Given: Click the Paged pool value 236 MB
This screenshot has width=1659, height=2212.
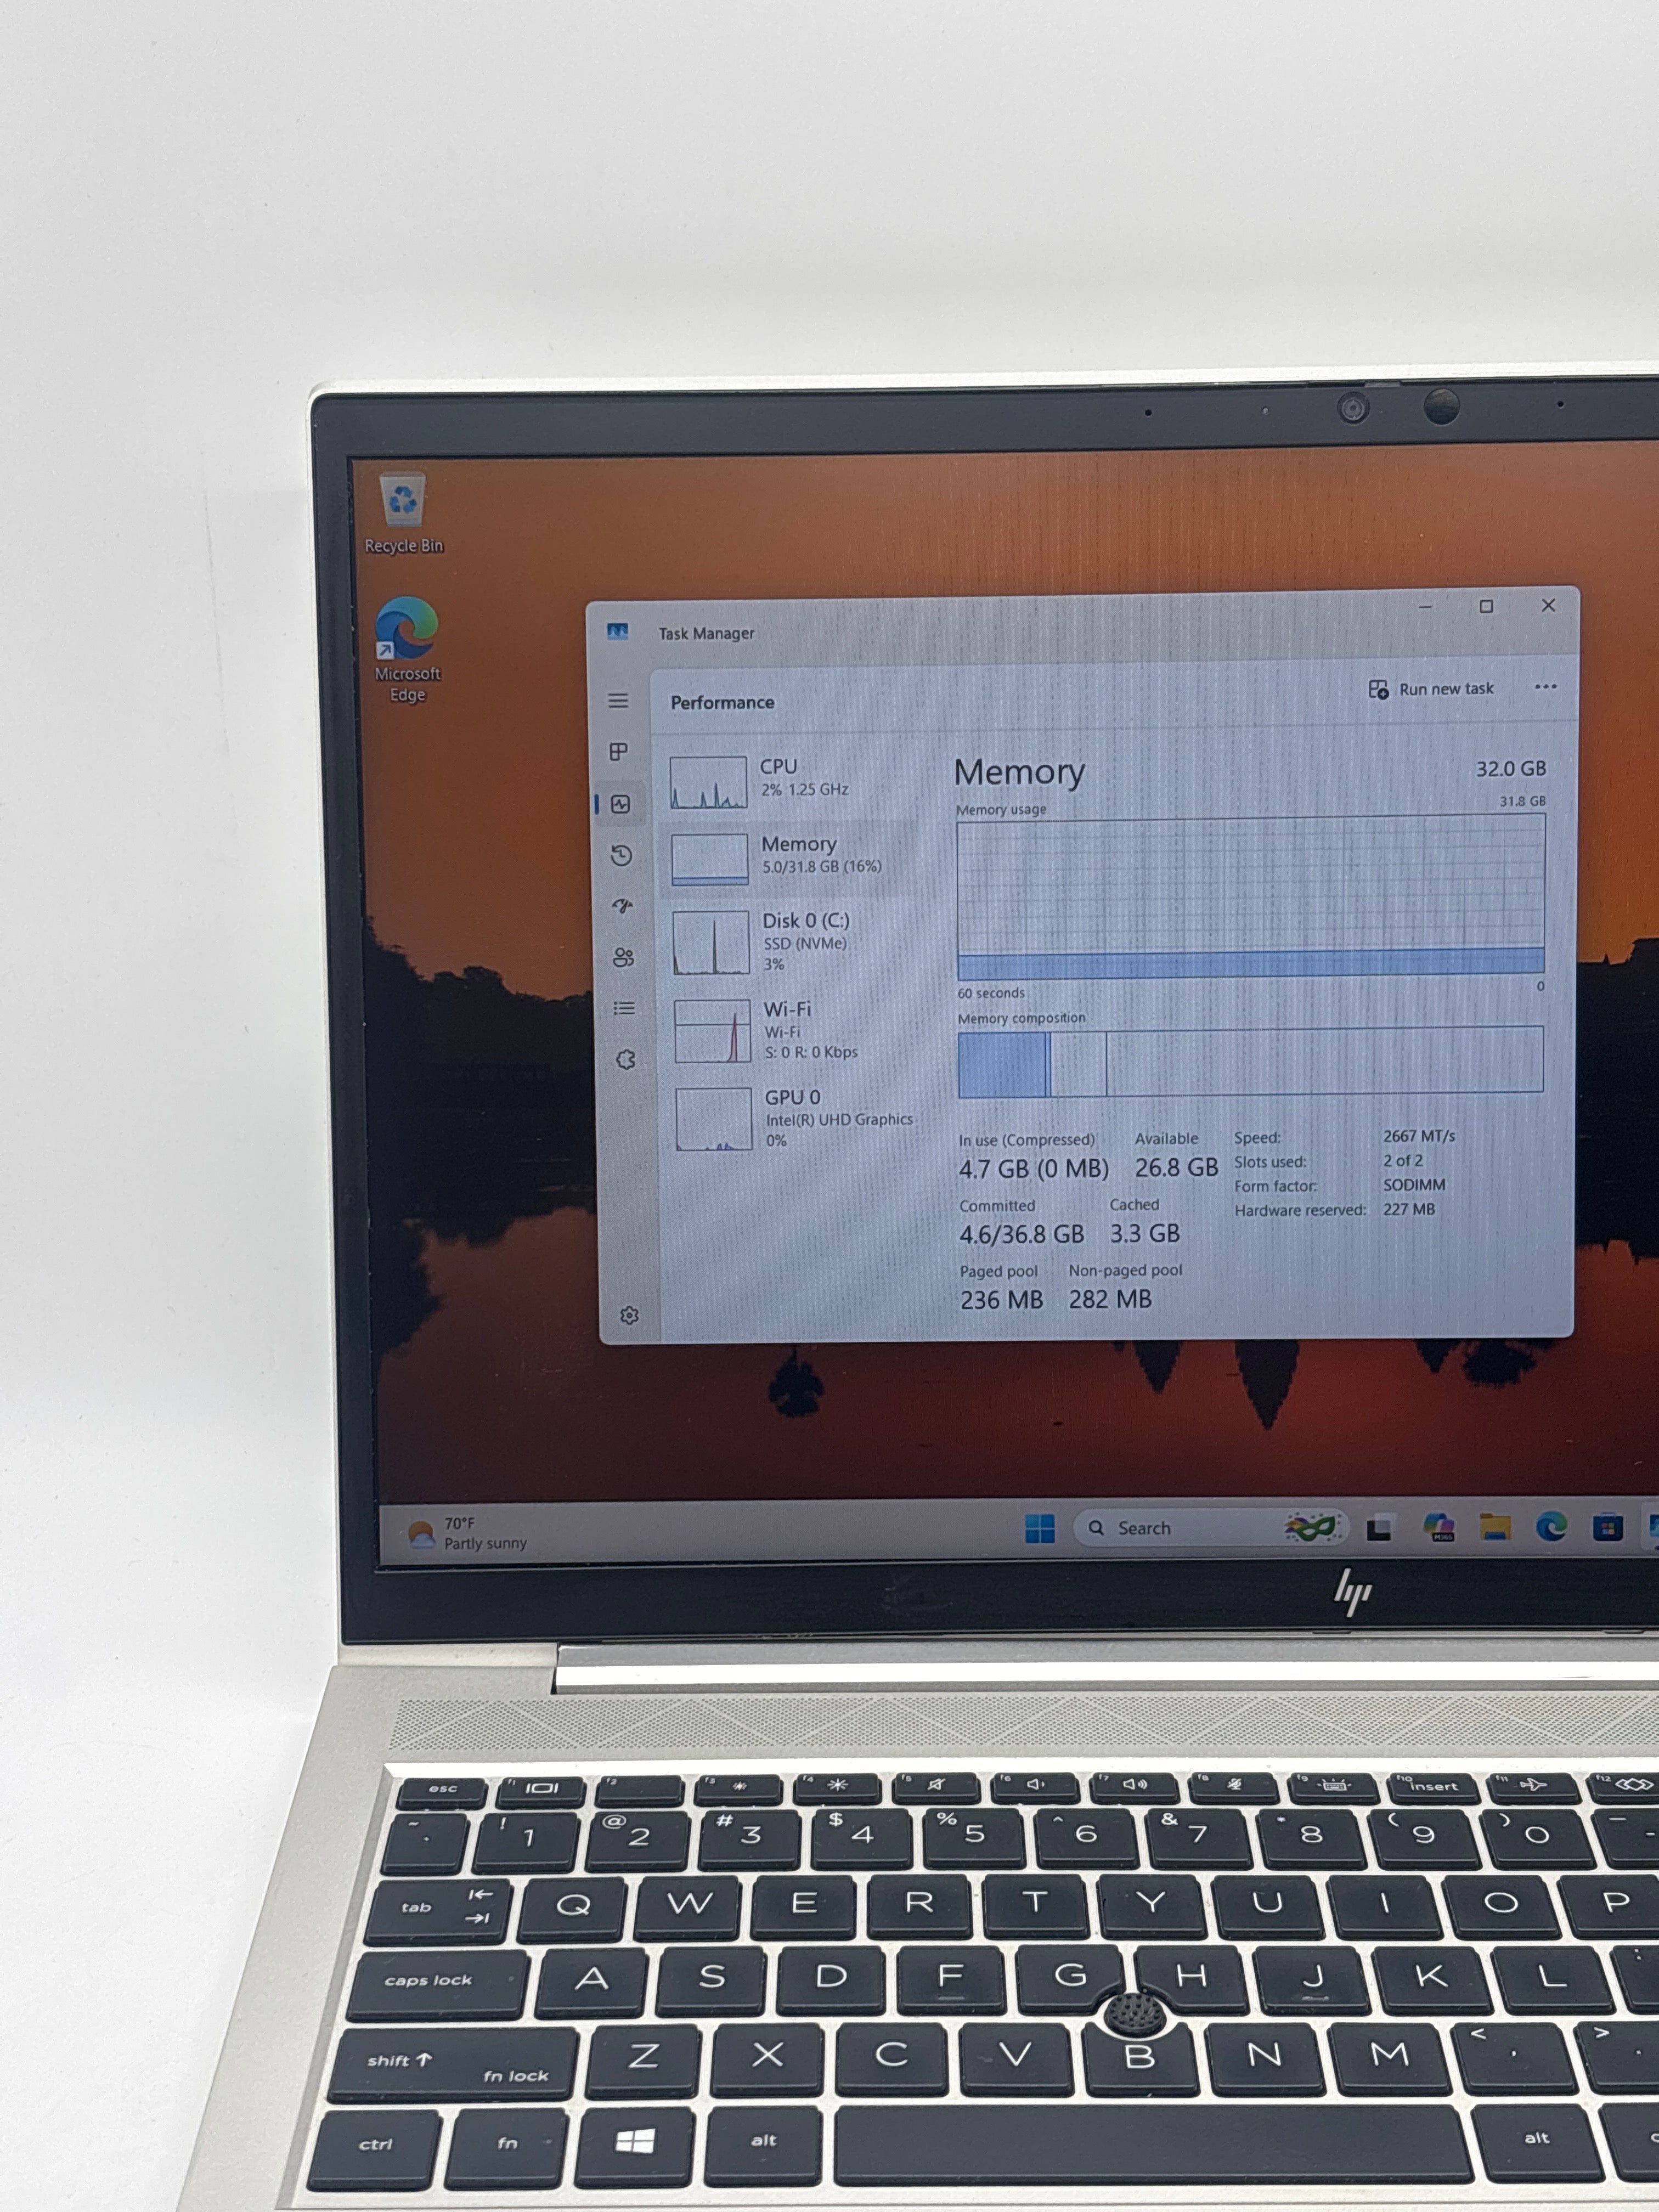Looking at the screenshot, I should (x=1001, y=1300).
